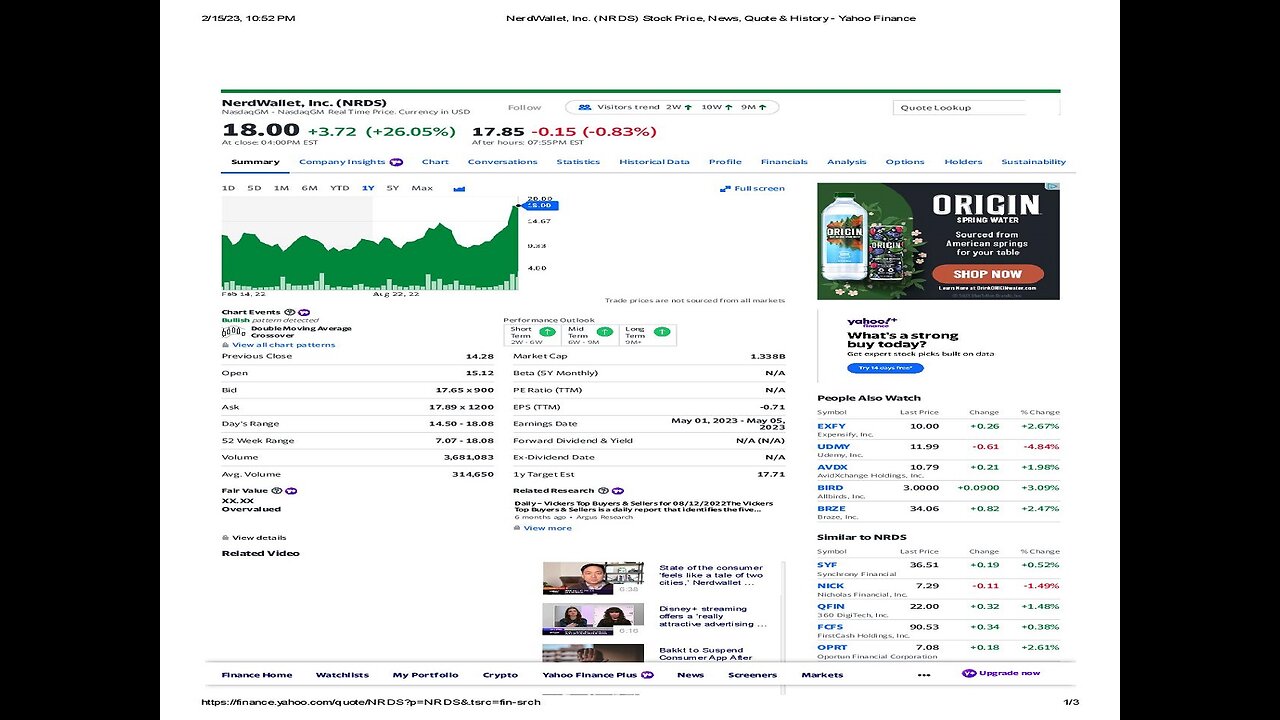Screen dimensions: 1280x720
Task: Select the 5D chart range
Action: (x=254, y=188)
